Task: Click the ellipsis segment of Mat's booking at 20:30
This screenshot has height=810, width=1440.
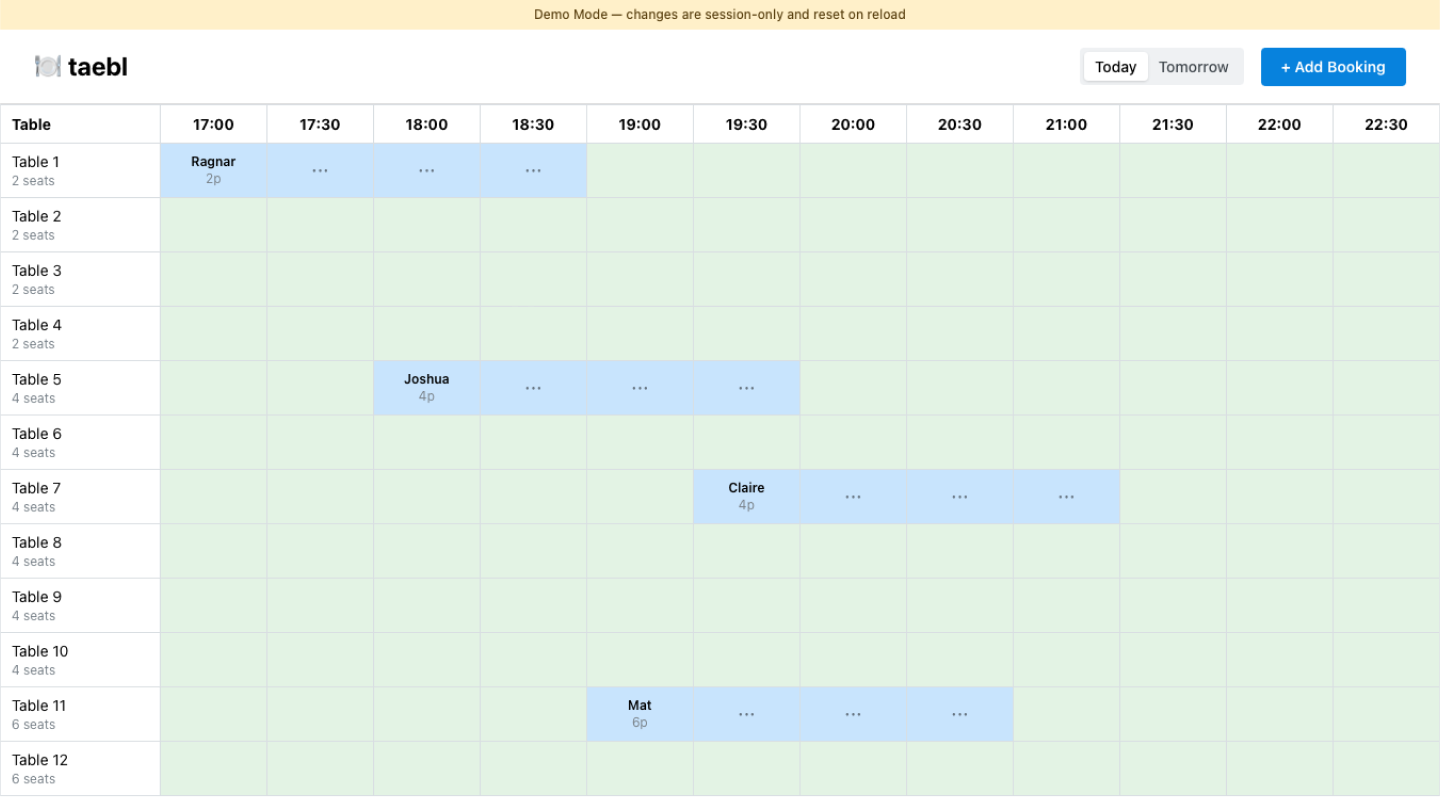Action: coord(959,713)
